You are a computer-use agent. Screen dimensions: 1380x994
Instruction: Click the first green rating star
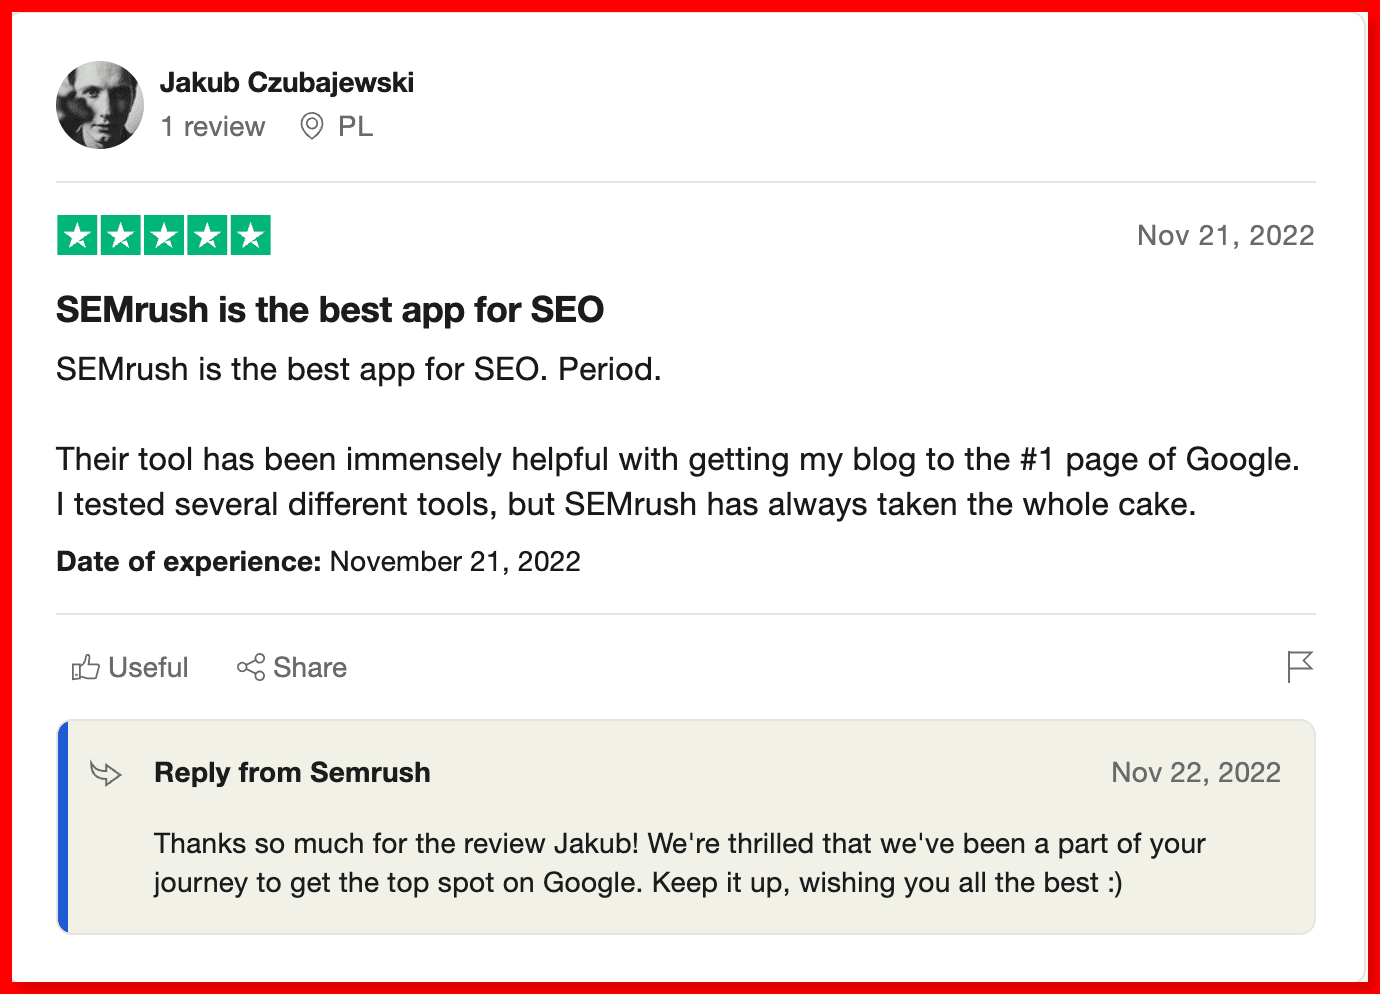tap(77, 236)
